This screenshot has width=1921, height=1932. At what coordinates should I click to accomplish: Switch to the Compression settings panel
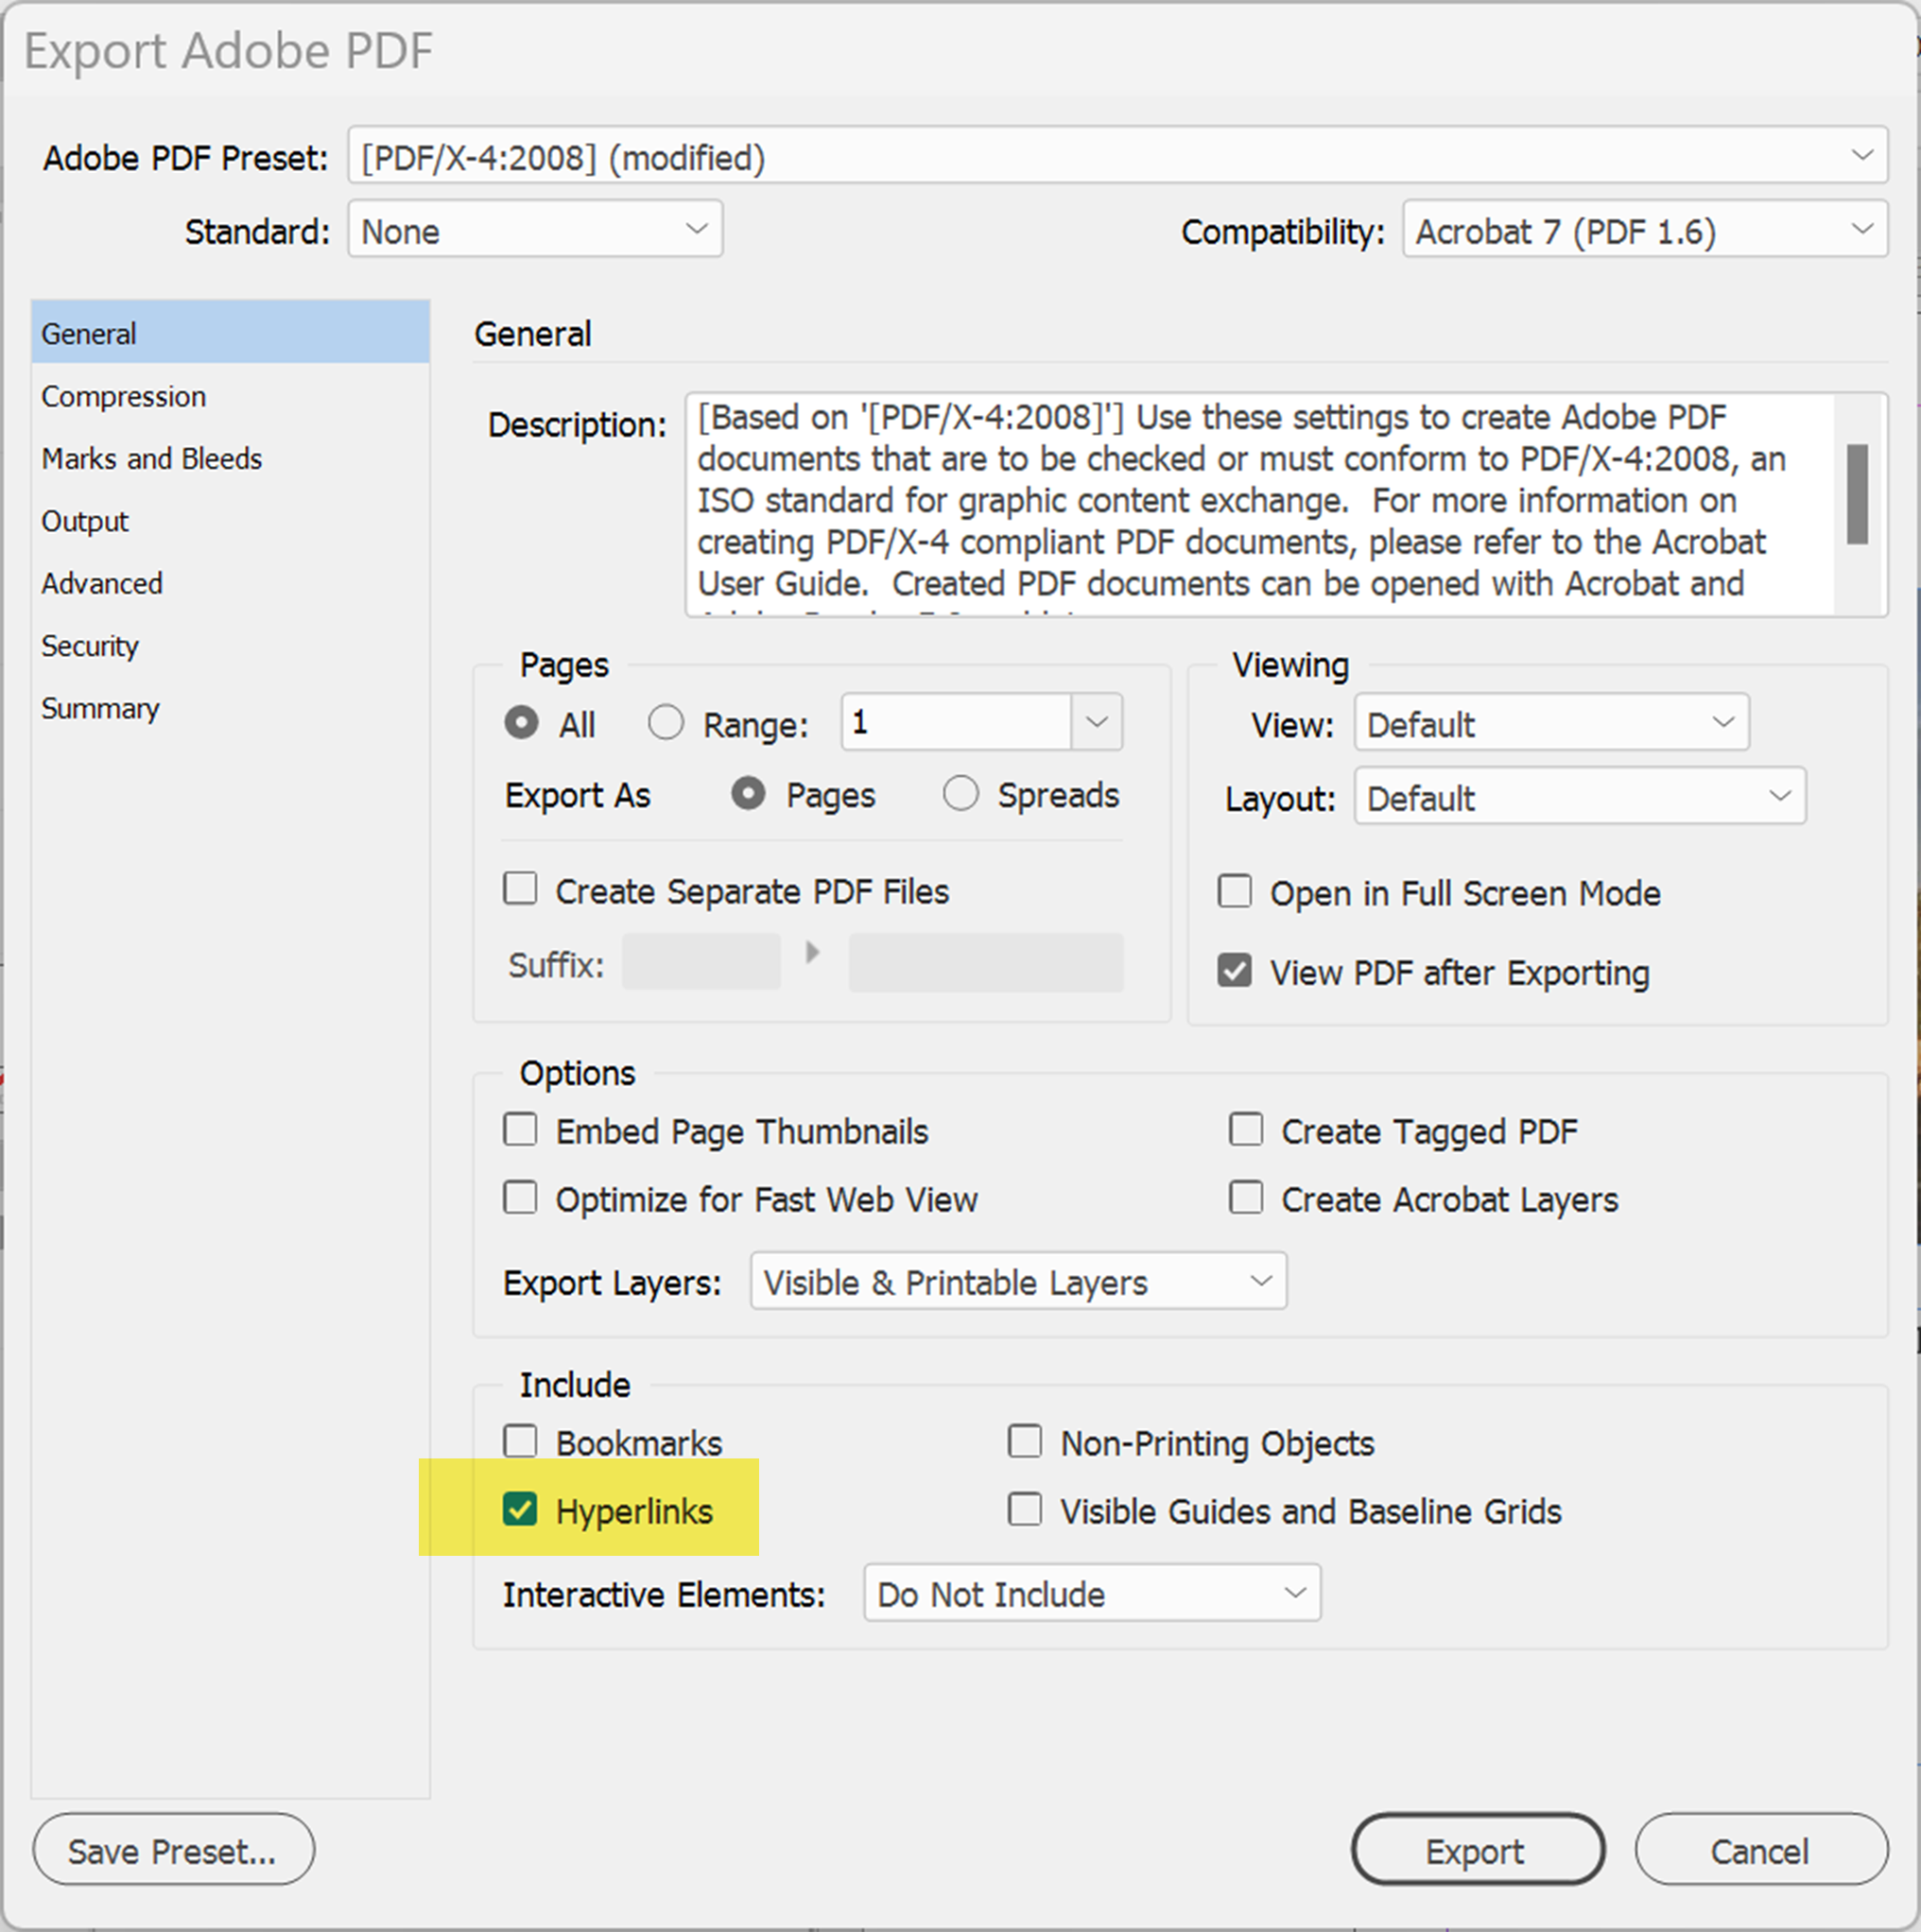(124, 396)
